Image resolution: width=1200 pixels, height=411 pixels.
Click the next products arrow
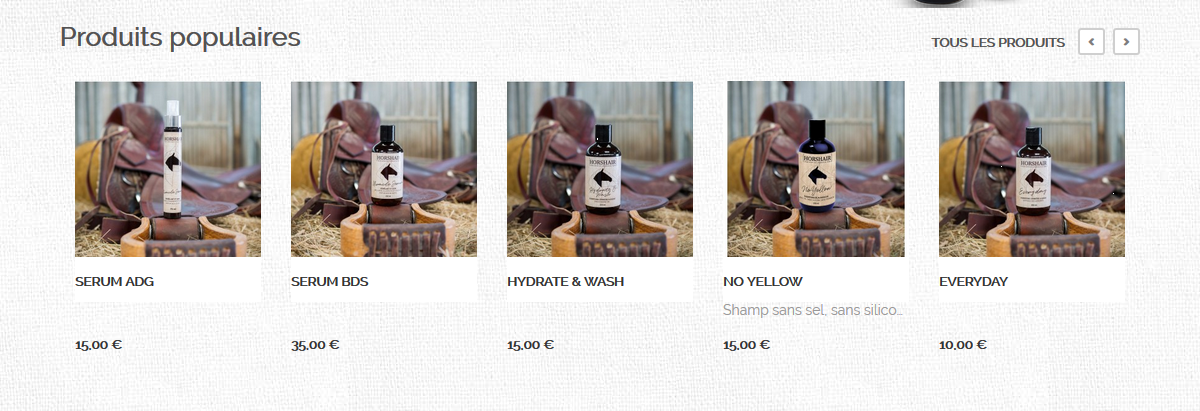point(1127,42)
